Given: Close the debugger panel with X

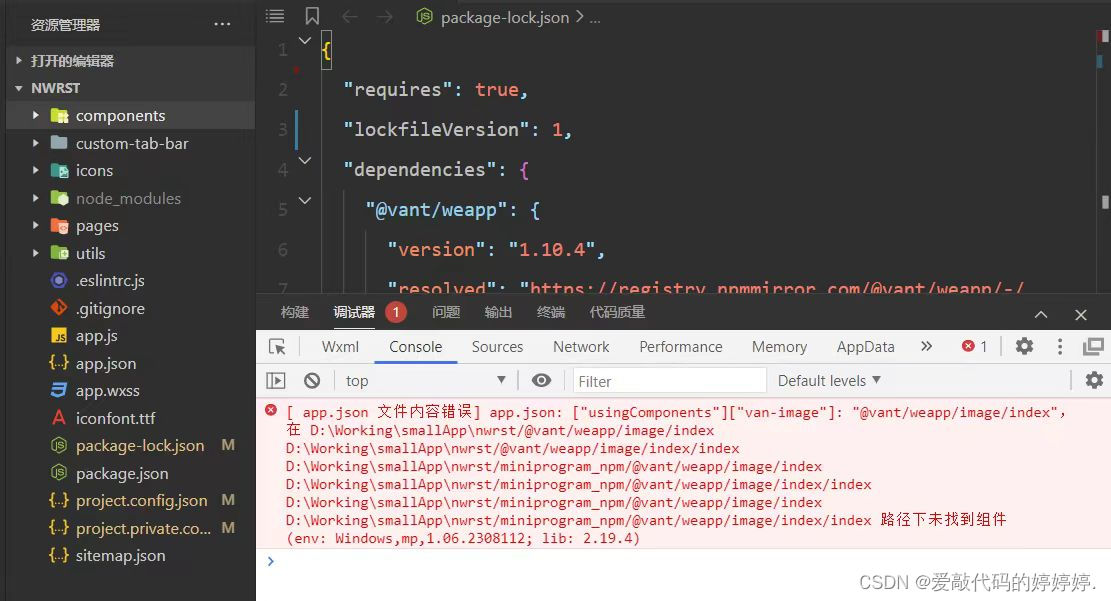Looking at the screenshot, I should pyautogui.click(x=1081, y=315).
